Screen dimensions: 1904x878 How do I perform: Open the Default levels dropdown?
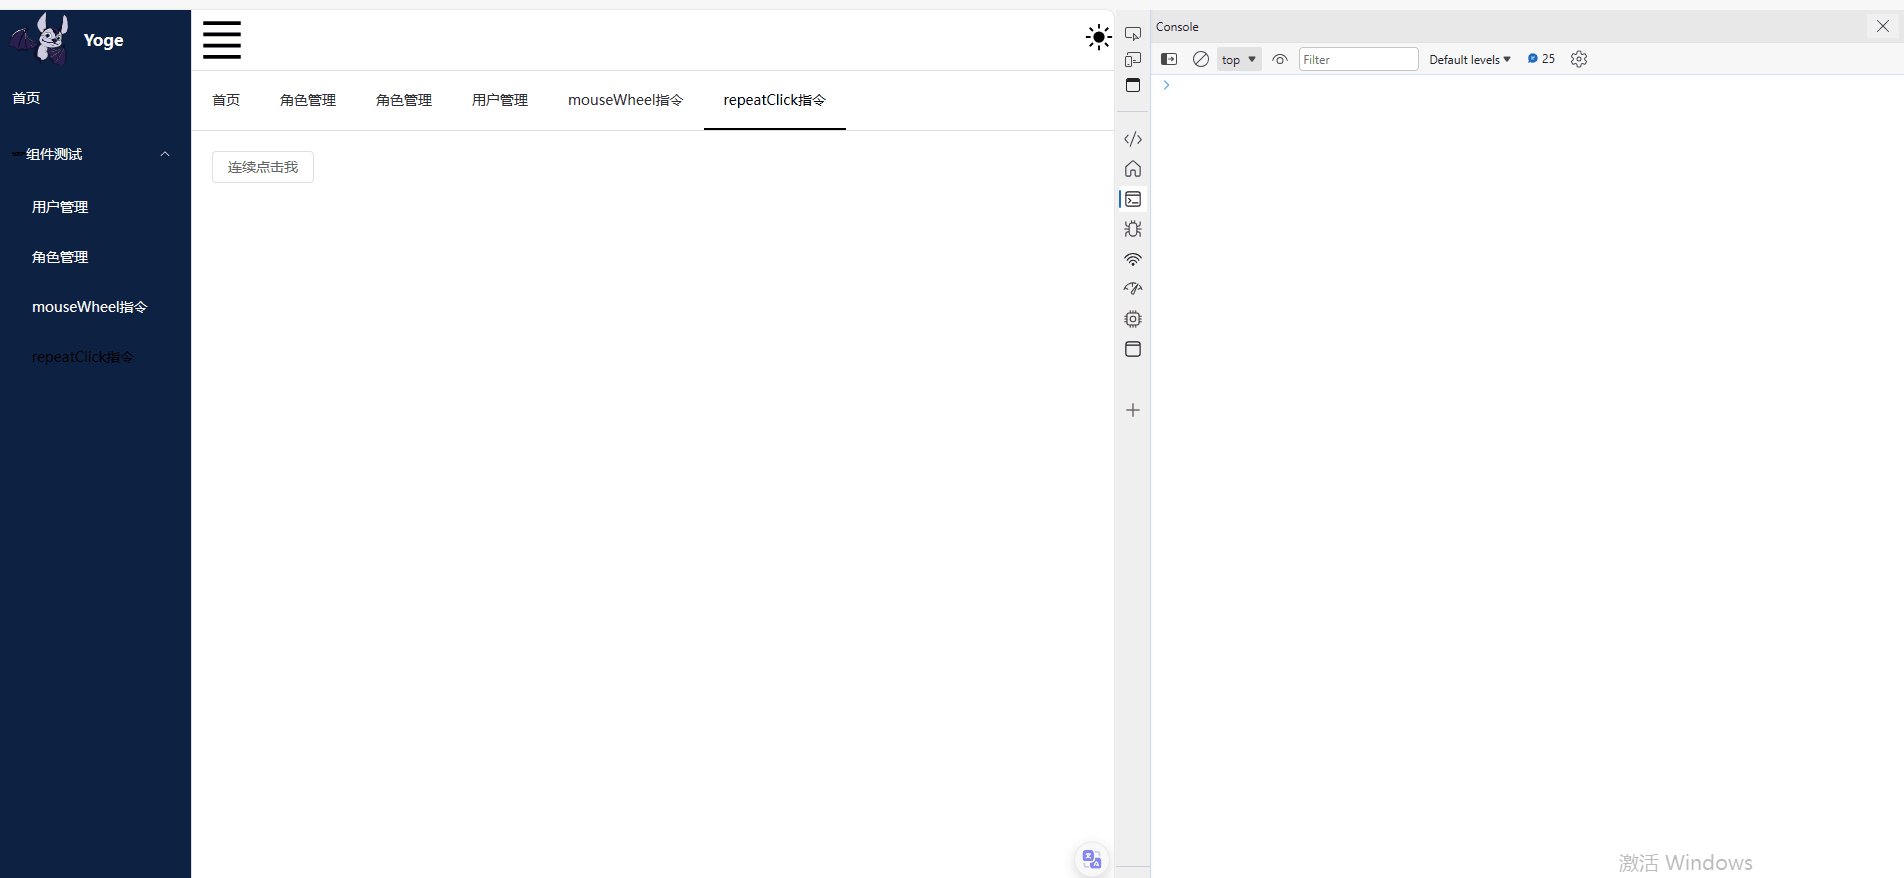click(1469, 59)
